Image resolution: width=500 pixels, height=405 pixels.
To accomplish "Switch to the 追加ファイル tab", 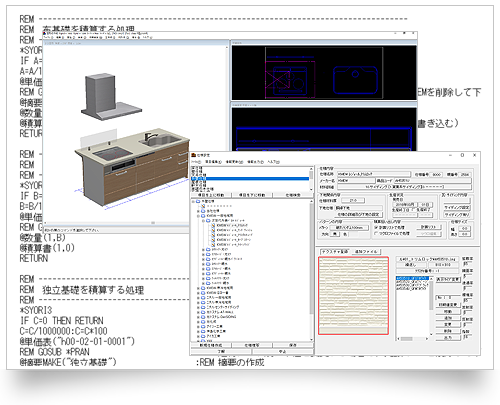I will [366, 252].
